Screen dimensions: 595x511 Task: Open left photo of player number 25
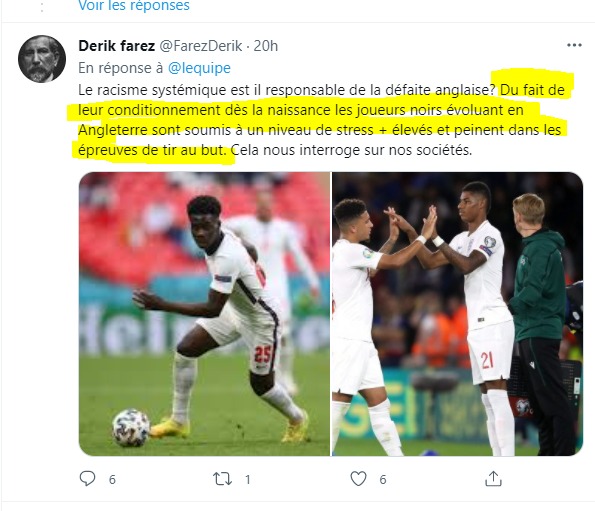(x=204, y=314)
